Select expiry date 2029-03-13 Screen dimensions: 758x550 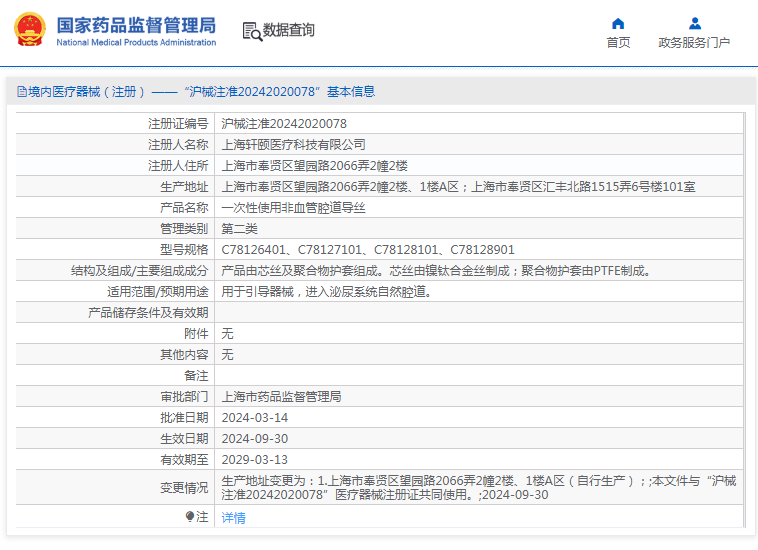click(255, 460)
